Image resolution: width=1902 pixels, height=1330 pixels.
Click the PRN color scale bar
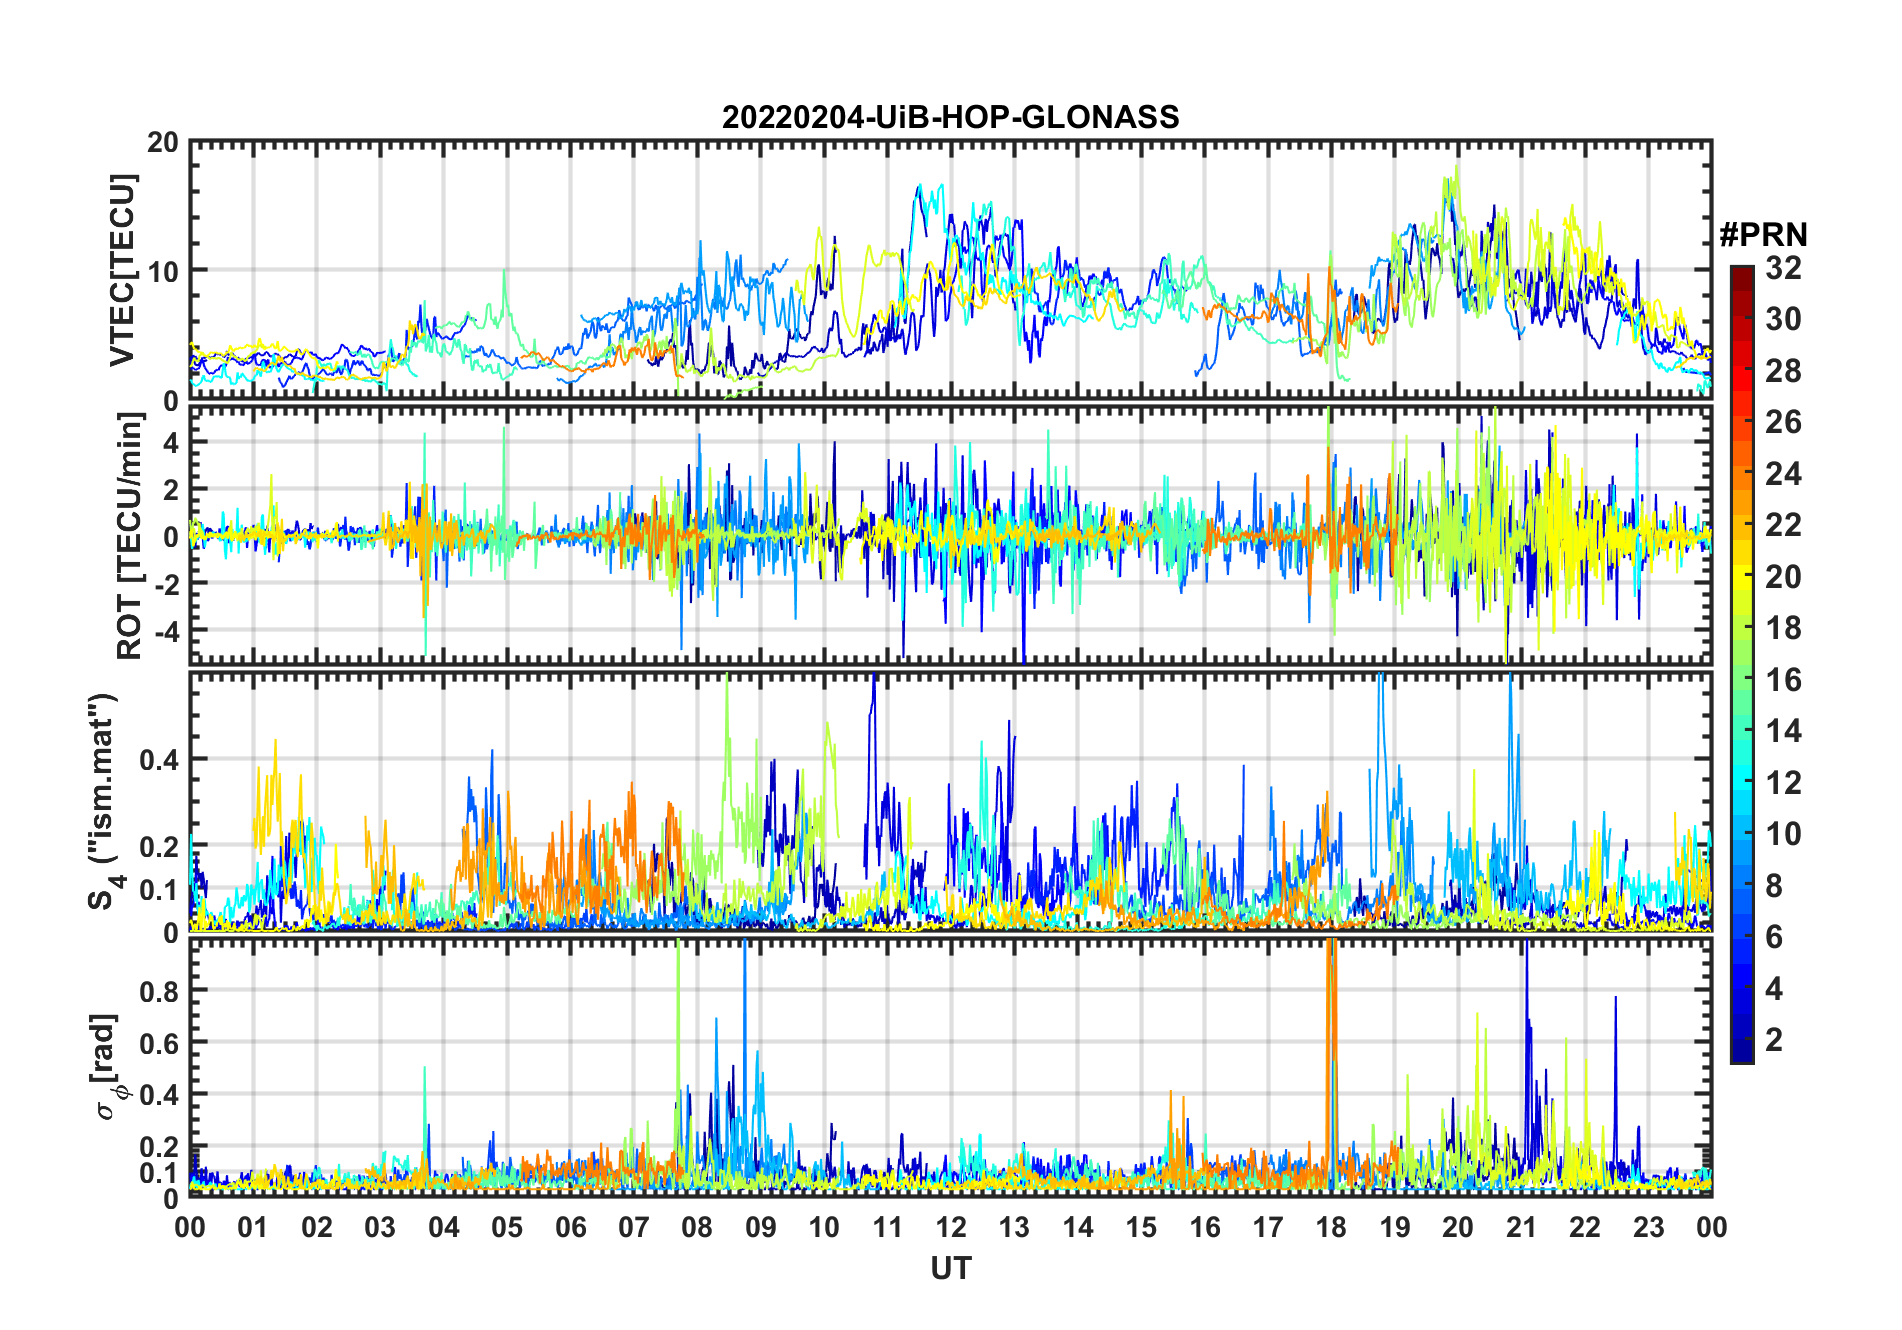1741,664
